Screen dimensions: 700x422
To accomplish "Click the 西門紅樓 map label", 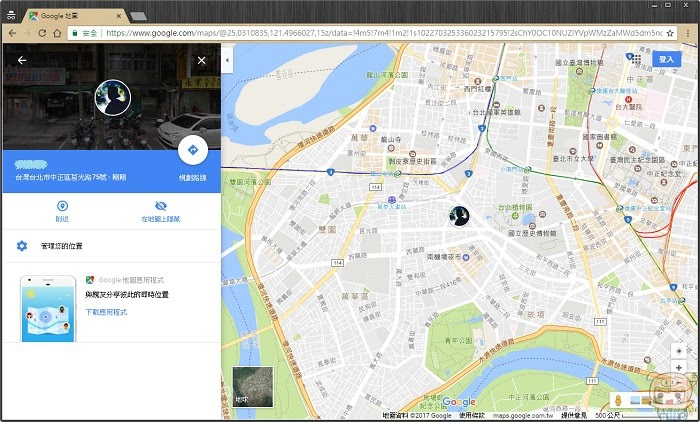I will 477,89.
